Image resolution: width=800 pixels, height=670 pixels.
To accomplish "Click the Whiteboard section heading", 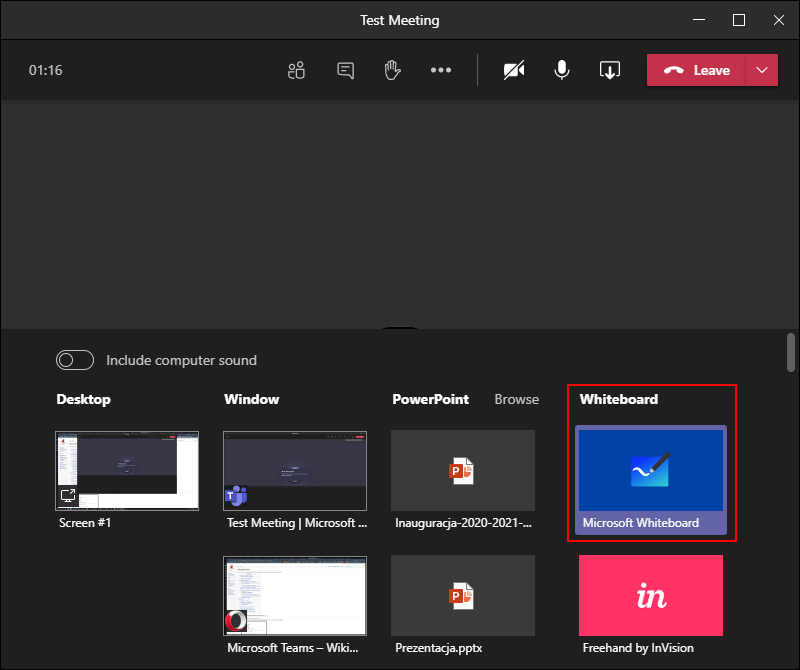I will click(x=619, y=399).
